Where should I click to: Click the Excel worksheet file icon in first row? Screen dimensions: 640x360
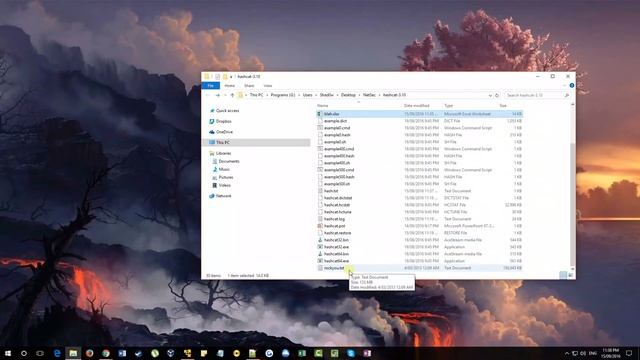pos(320,114)
